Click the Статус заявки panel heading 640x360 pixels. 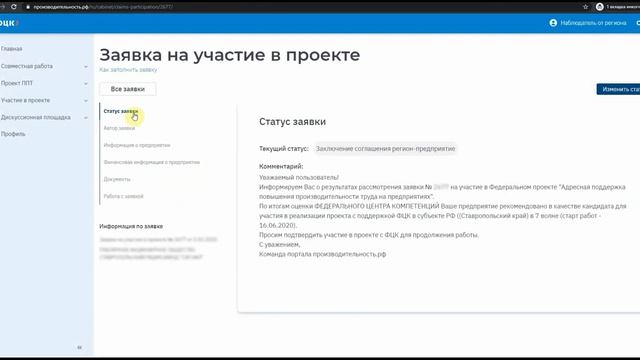(x=292, y=122)
